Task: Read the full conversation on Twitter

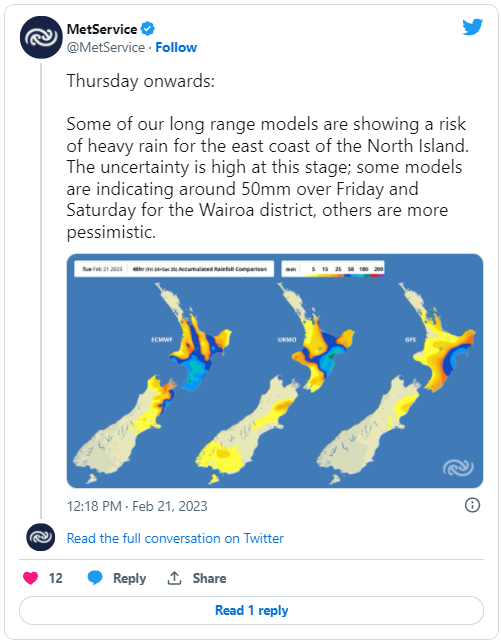Action: pos(175,538)
